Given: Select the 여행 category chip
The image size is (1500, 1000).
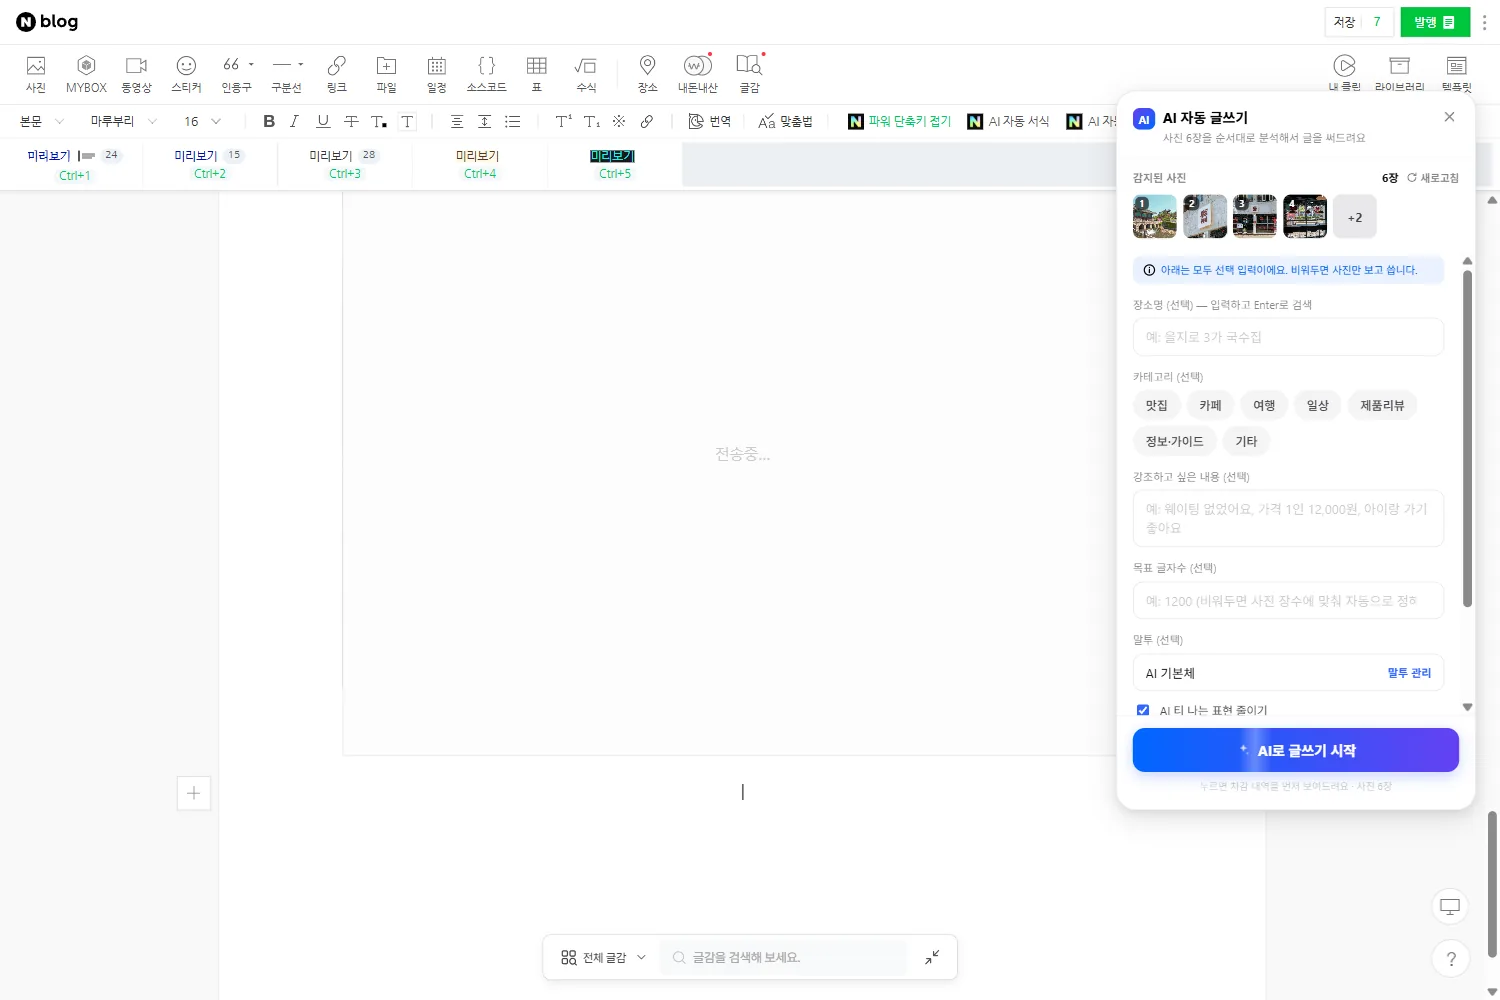Looking at the screenshot, I should point(1265,405).
